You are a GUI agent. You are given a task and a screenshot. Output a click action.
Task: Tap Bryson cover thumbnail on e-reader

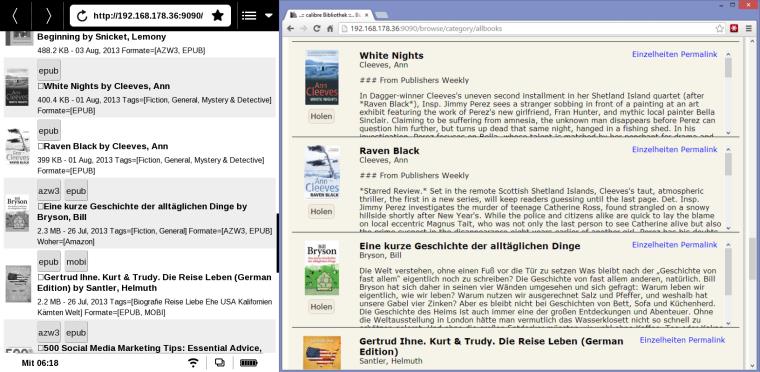click(x=17, y=213)
